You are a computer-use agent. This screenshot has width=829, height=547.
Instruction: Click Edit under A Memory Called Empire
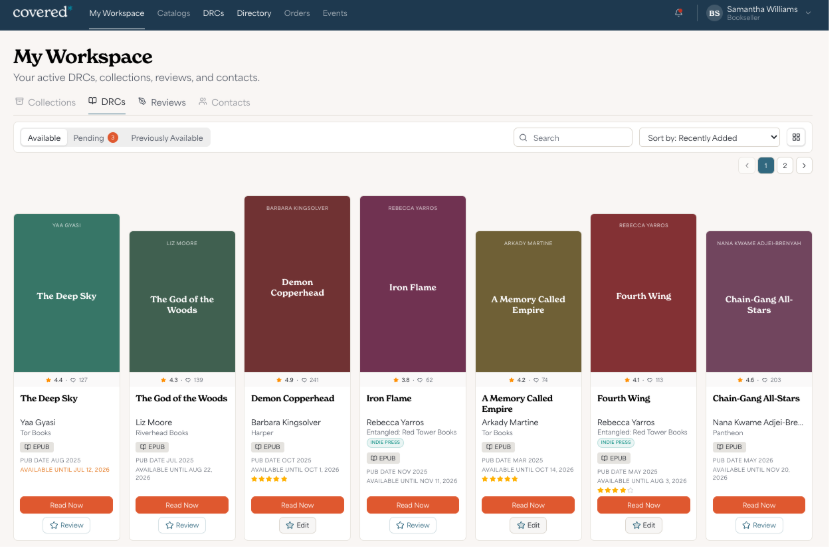(528, 525)
